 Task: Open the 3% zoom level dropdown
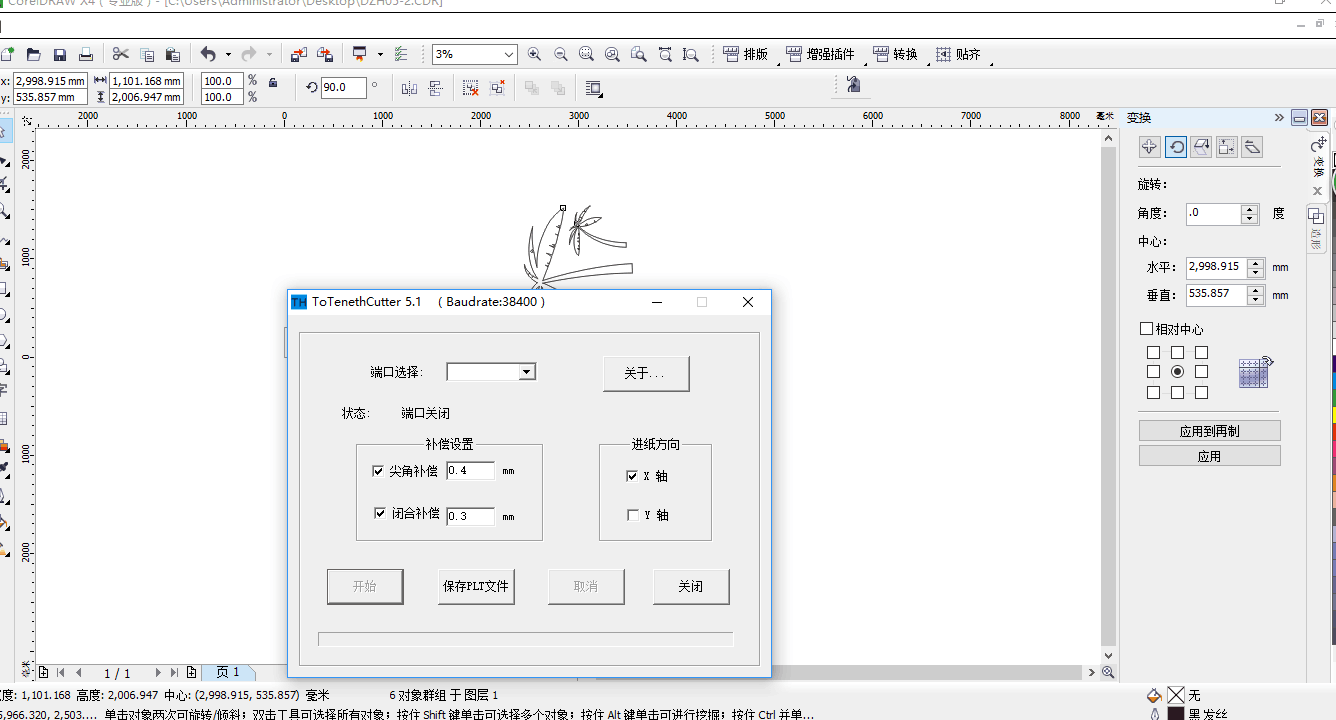point(507,54)
